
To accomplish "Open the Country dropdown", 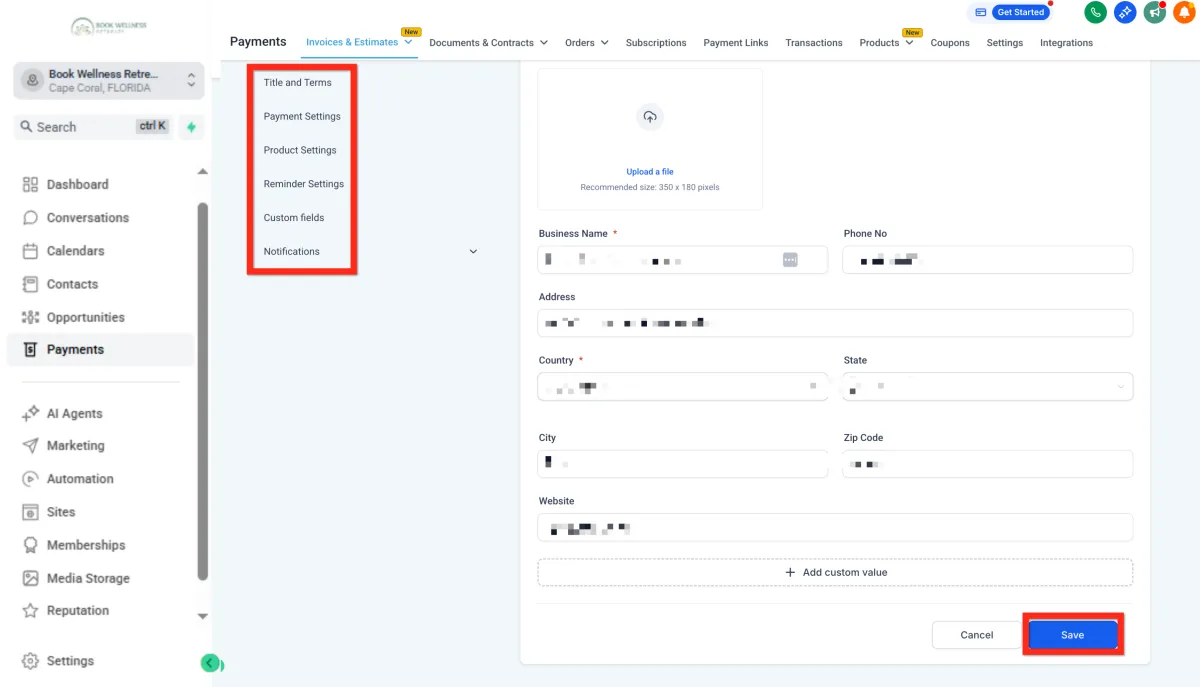I will [683, 386].
